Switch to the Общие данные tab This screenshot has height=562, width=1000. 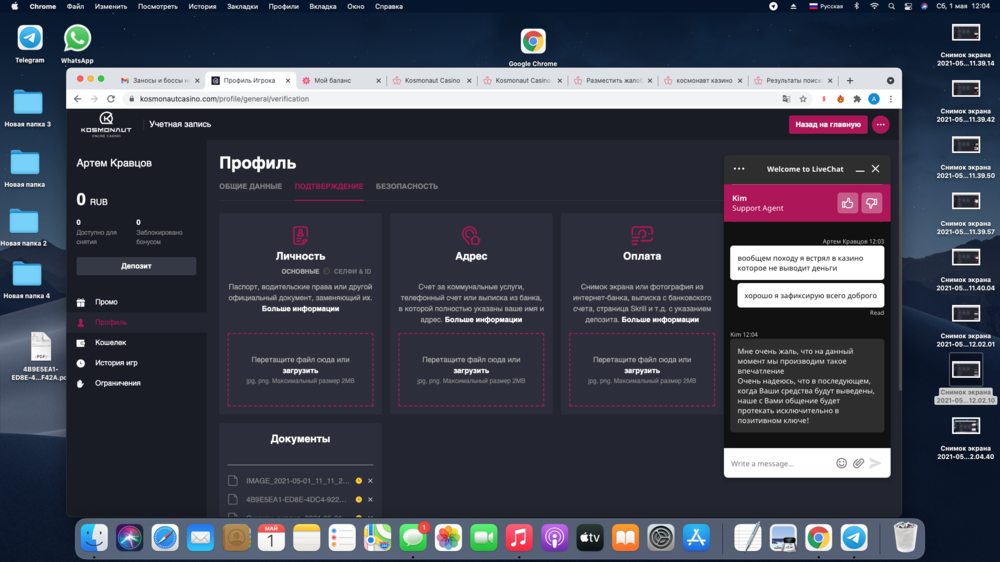(x=250, y=187)
